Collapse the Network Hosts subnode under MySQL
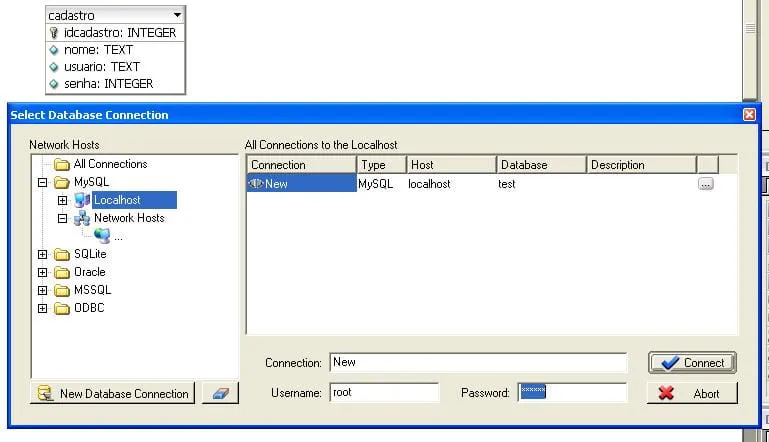The image size is (769, 442). click(62, 218)
